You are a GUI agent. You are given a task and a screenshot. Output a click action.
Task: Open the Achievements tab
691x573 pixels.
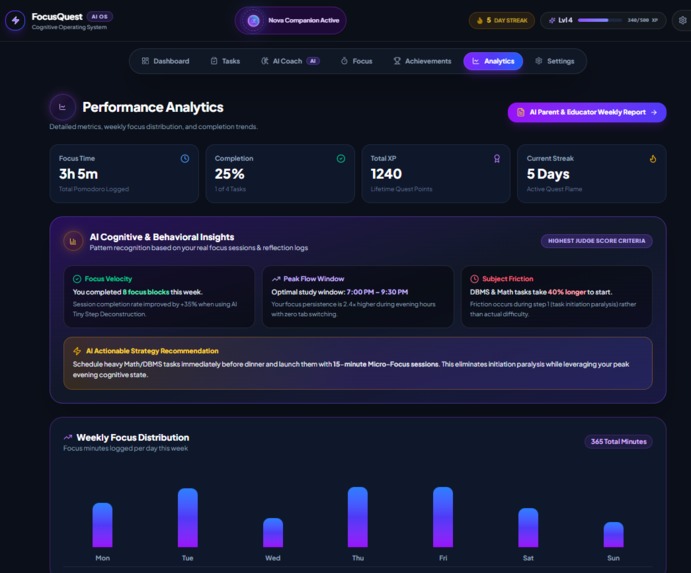422,61
